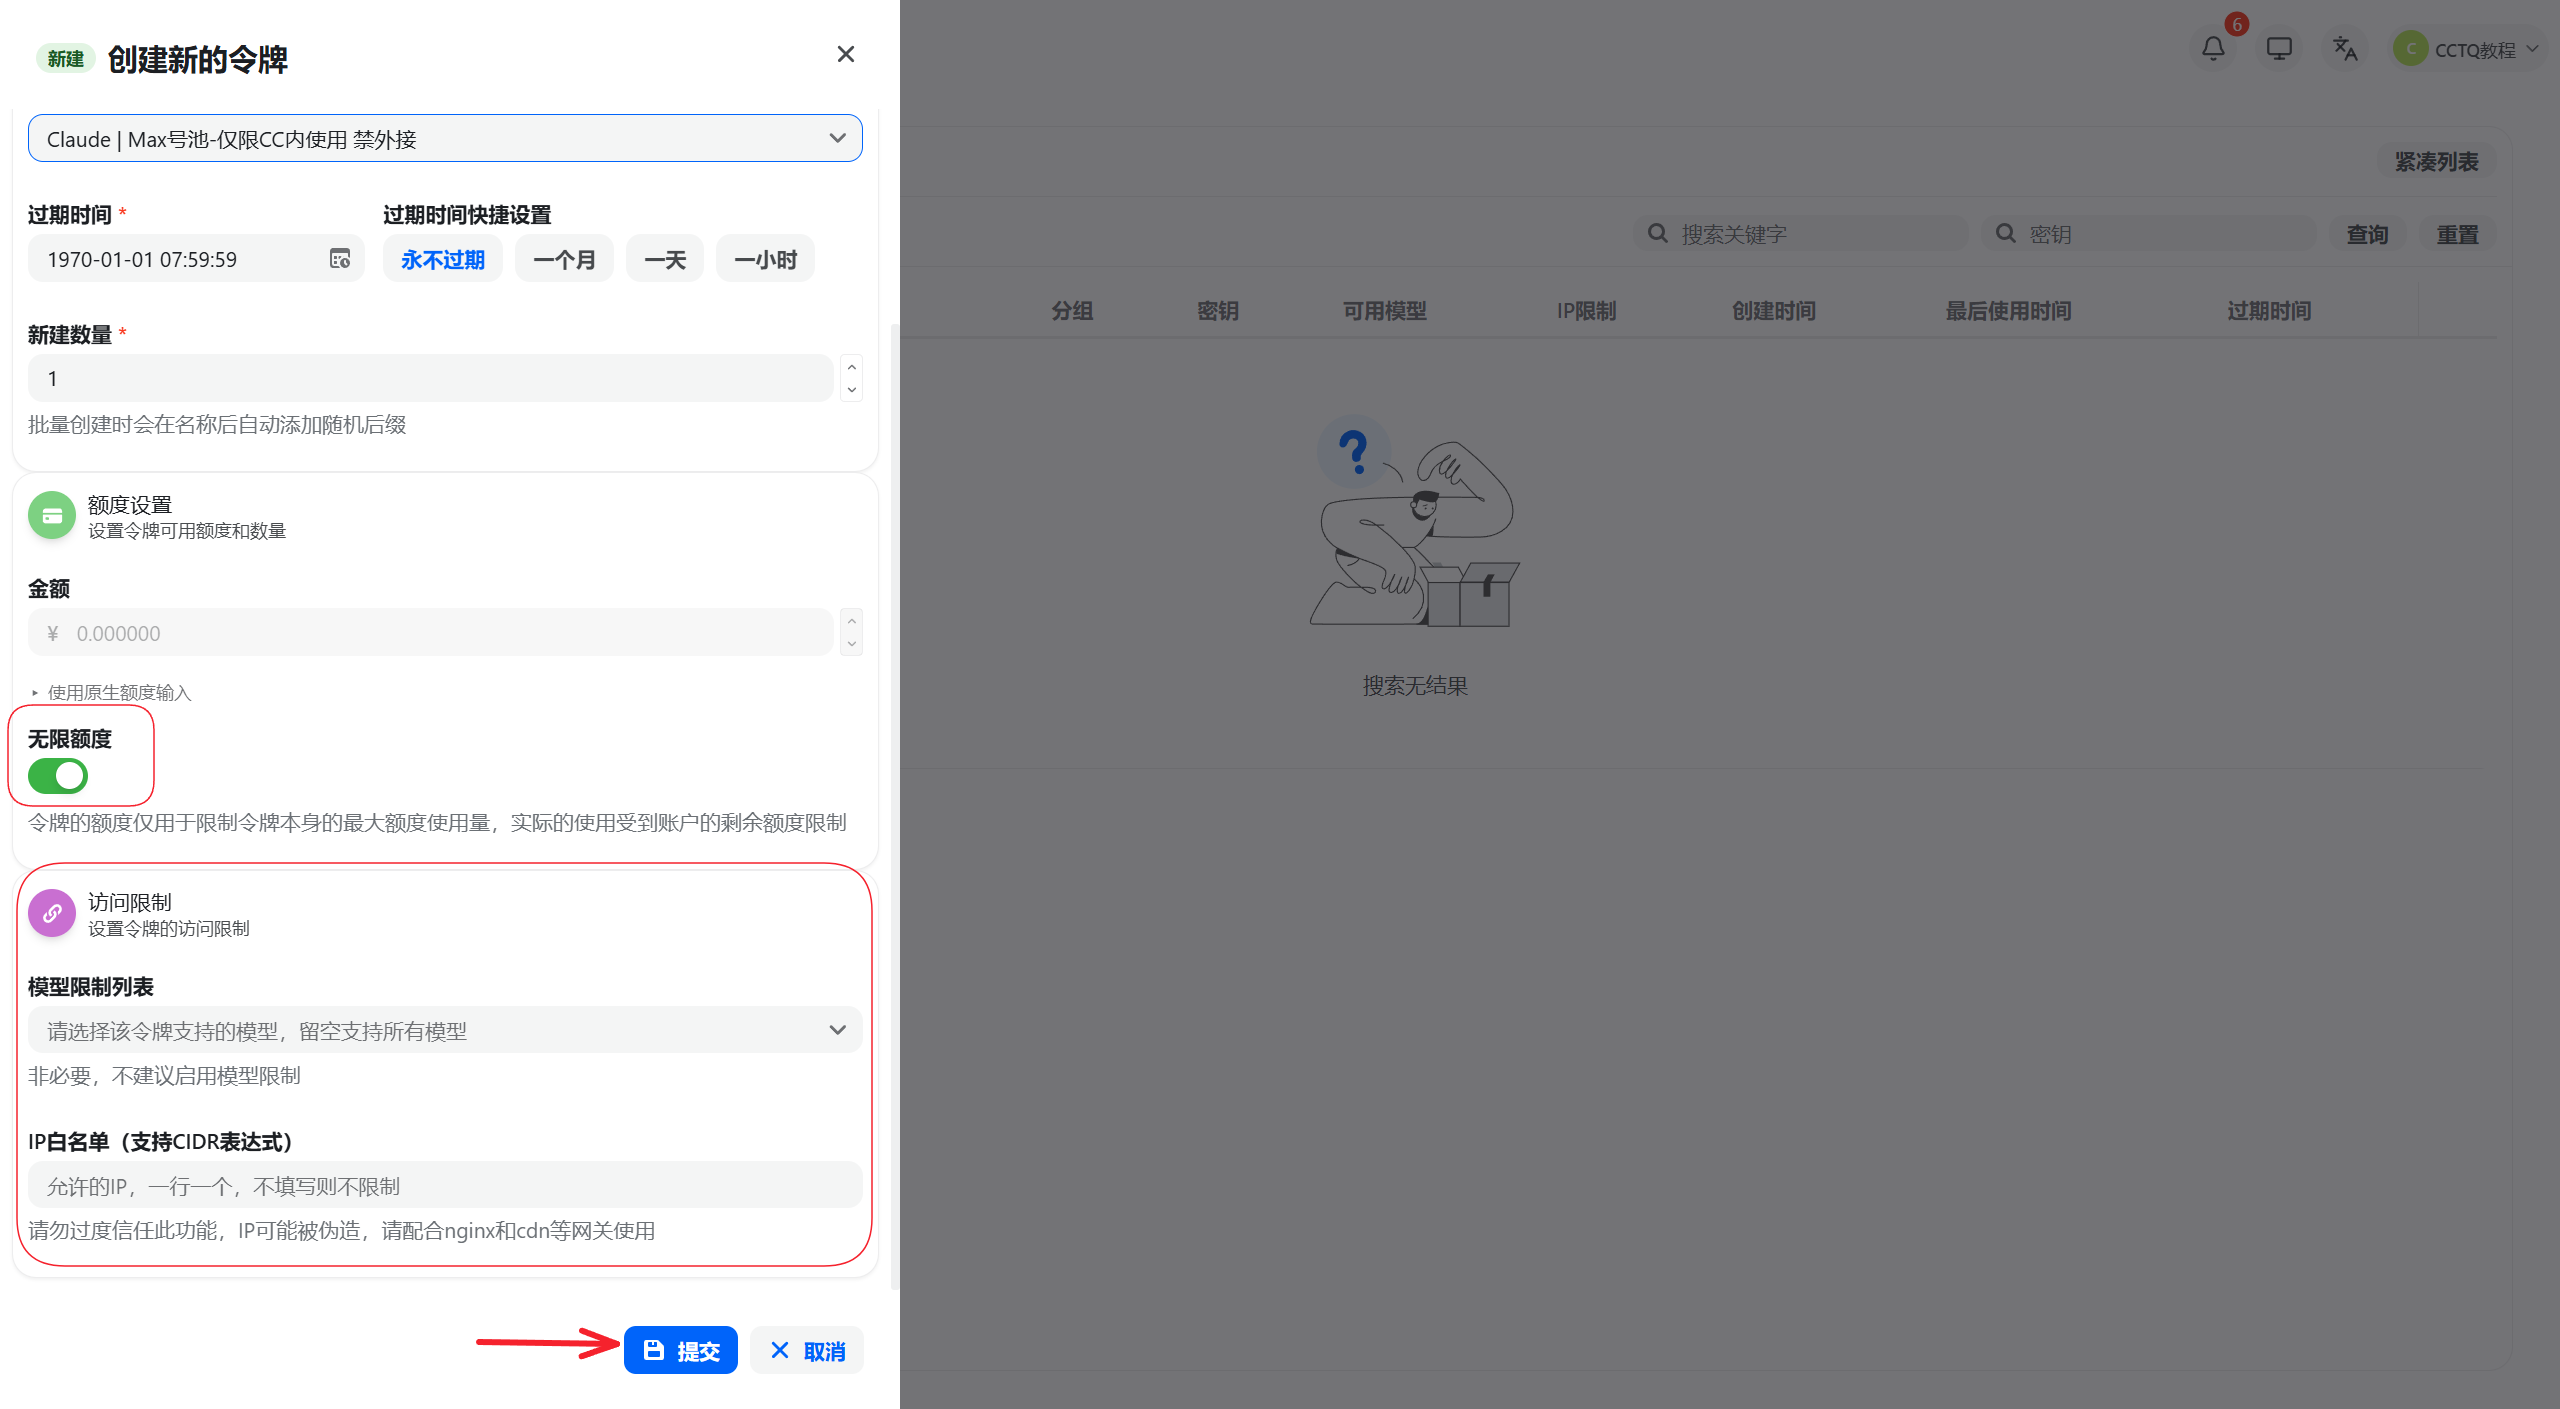Click the calendar icon in expiry field
Image resolution: width=2560 pixels, height=1409 pixels.
click(340, 259)
